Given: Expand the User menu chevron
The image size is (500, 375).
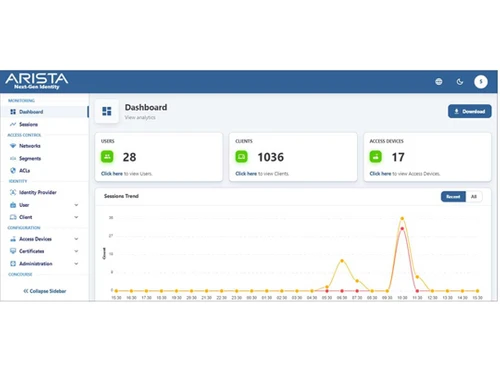Looking at the screenshot, I should click(x=76, y=205).
